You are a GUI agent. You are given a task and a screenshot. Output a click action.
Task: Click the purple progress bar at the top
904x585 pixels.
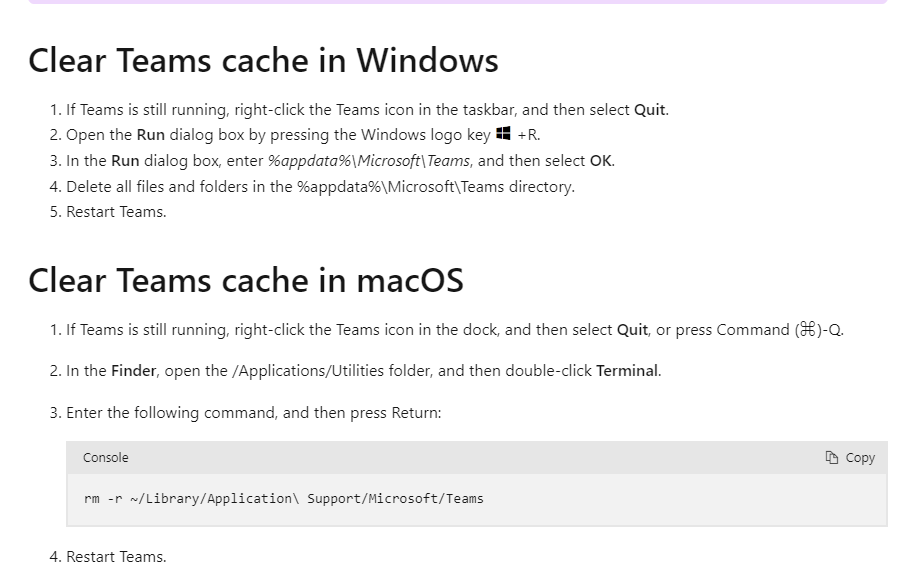point(452,3)
